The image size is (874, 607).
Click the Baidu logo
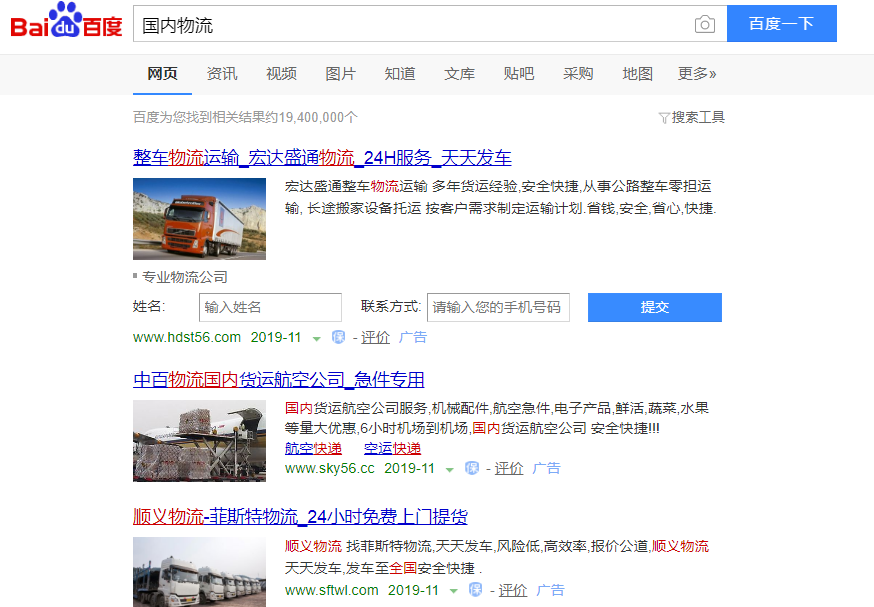[66, 20]
